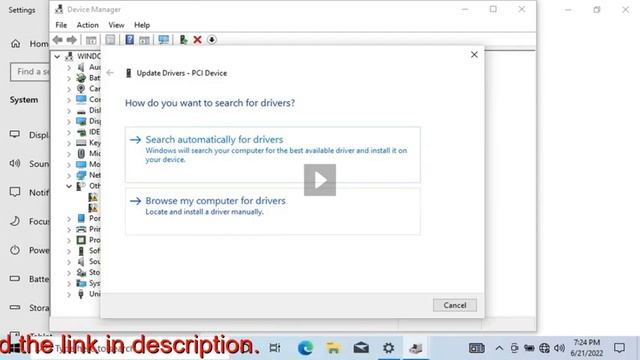The height and width of the screenshot is (360, 640).
Task: Click the network globe icon in system tray
Action: click(x=544, y=348)
